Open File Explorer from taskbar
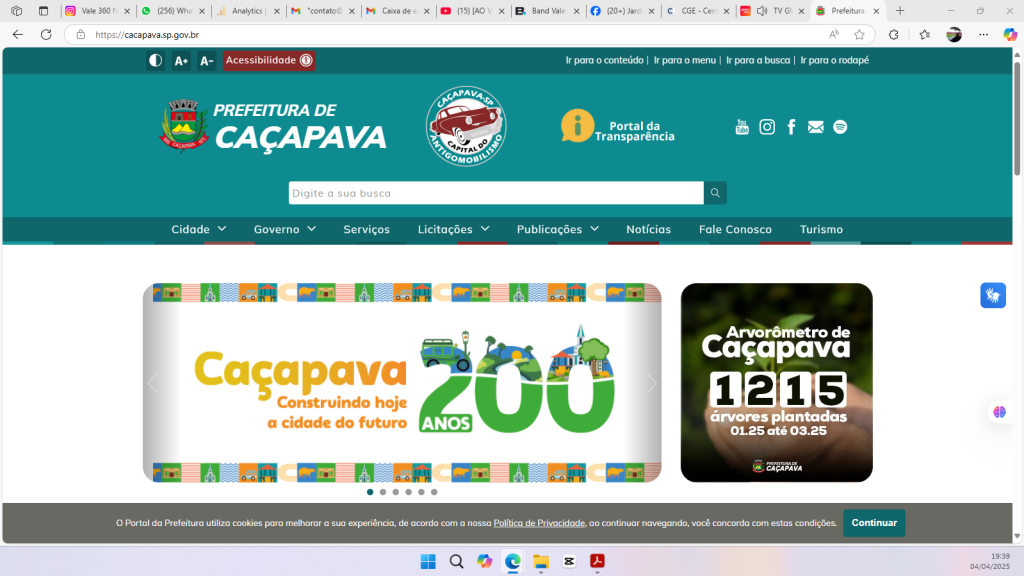1024x576 pixels. (541, 562)
